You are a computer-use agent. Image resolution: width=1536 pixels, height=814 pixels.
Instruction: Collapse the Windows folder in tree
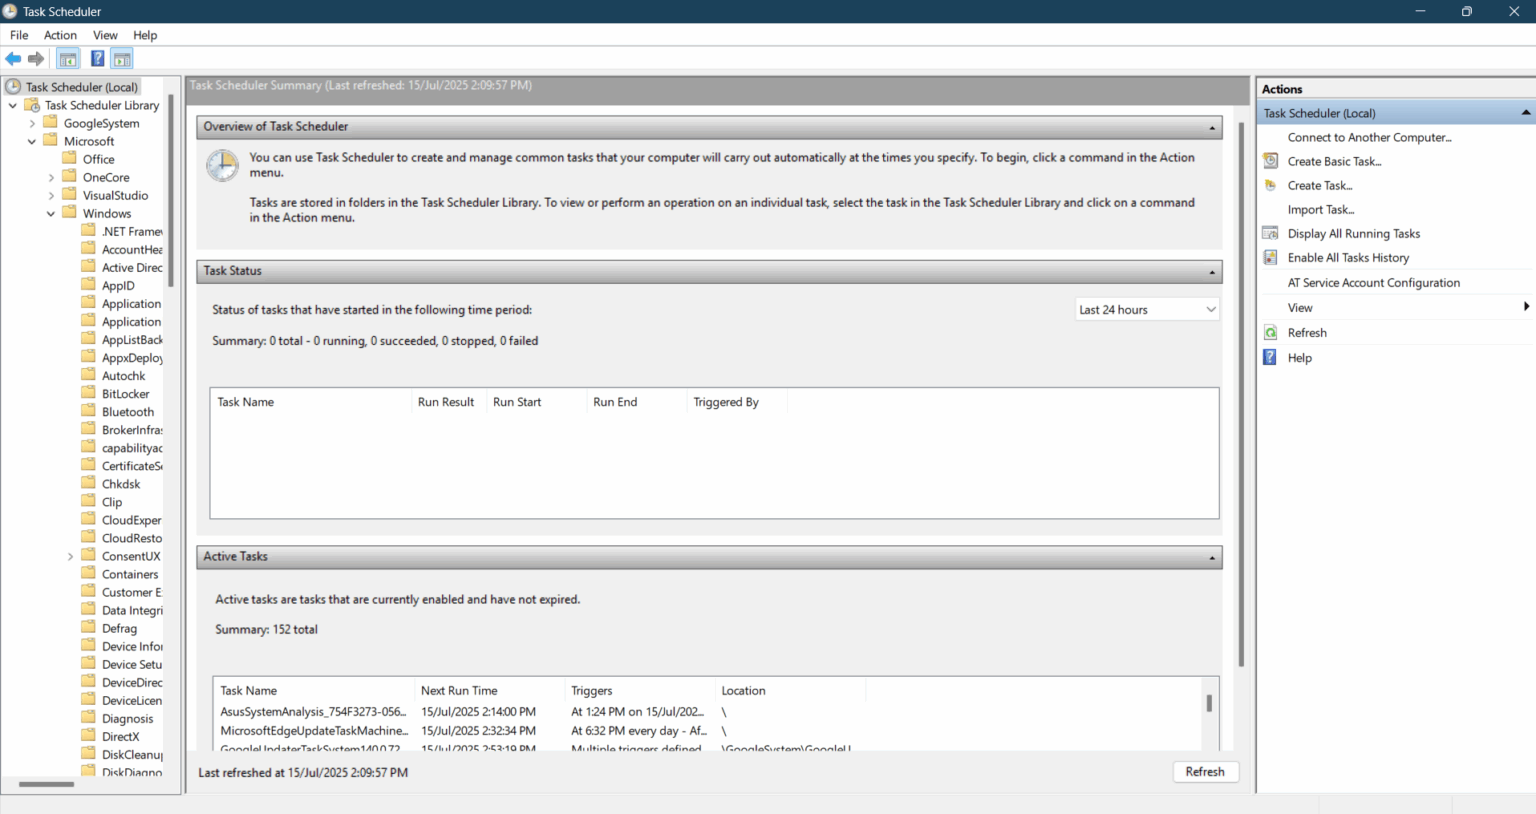51,214
